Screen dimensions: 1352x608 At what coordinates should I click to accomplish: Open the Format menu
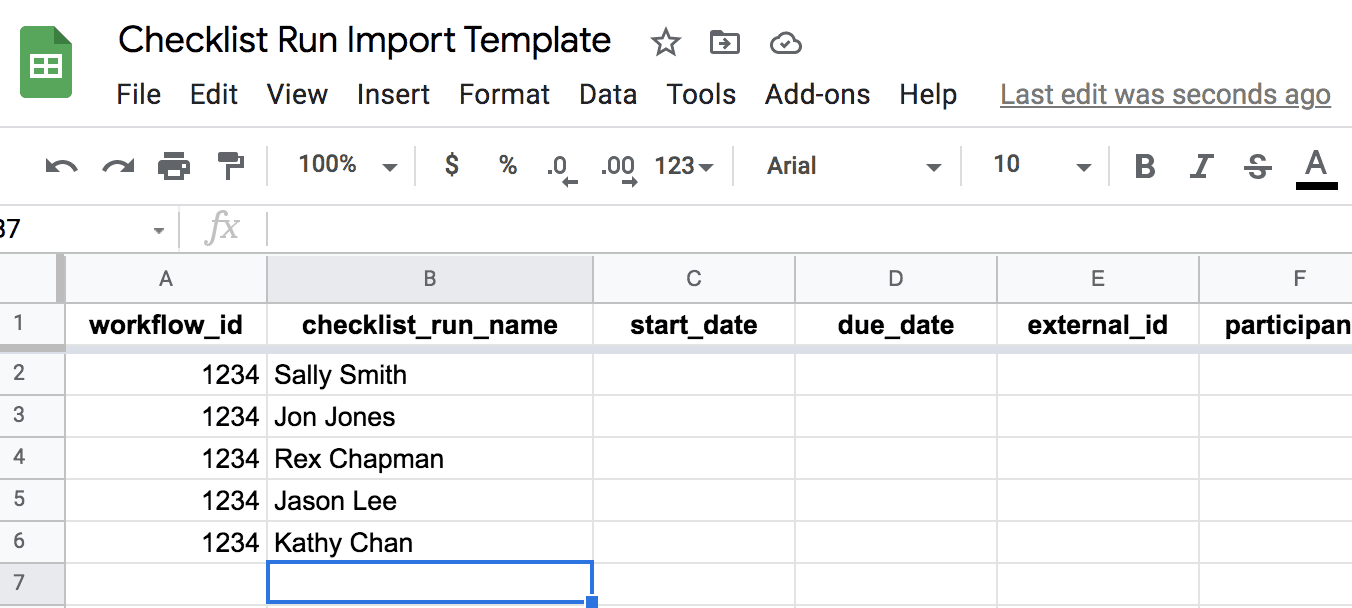[x=504, y=95]
